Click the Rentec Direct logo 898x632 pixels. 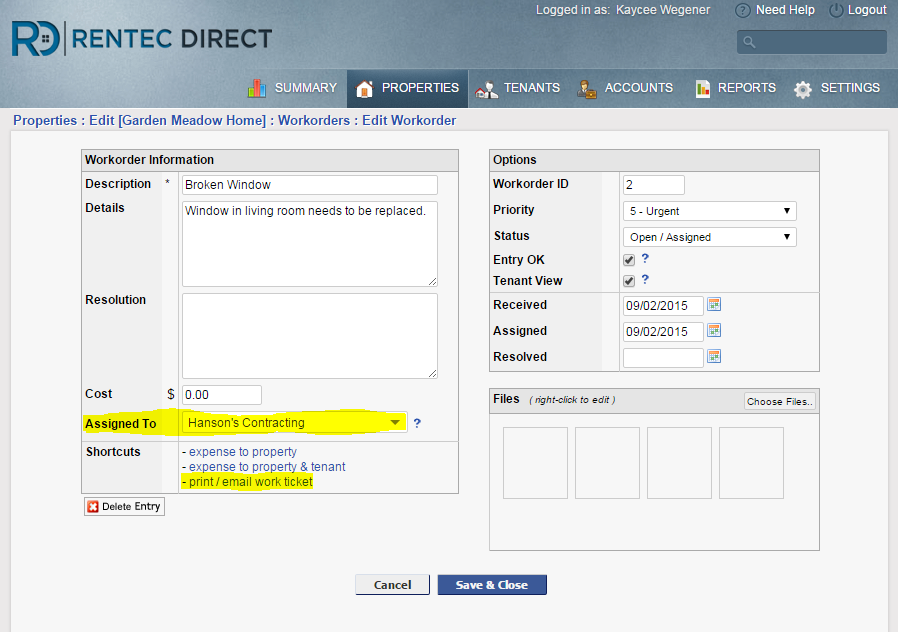coord(142,40)
